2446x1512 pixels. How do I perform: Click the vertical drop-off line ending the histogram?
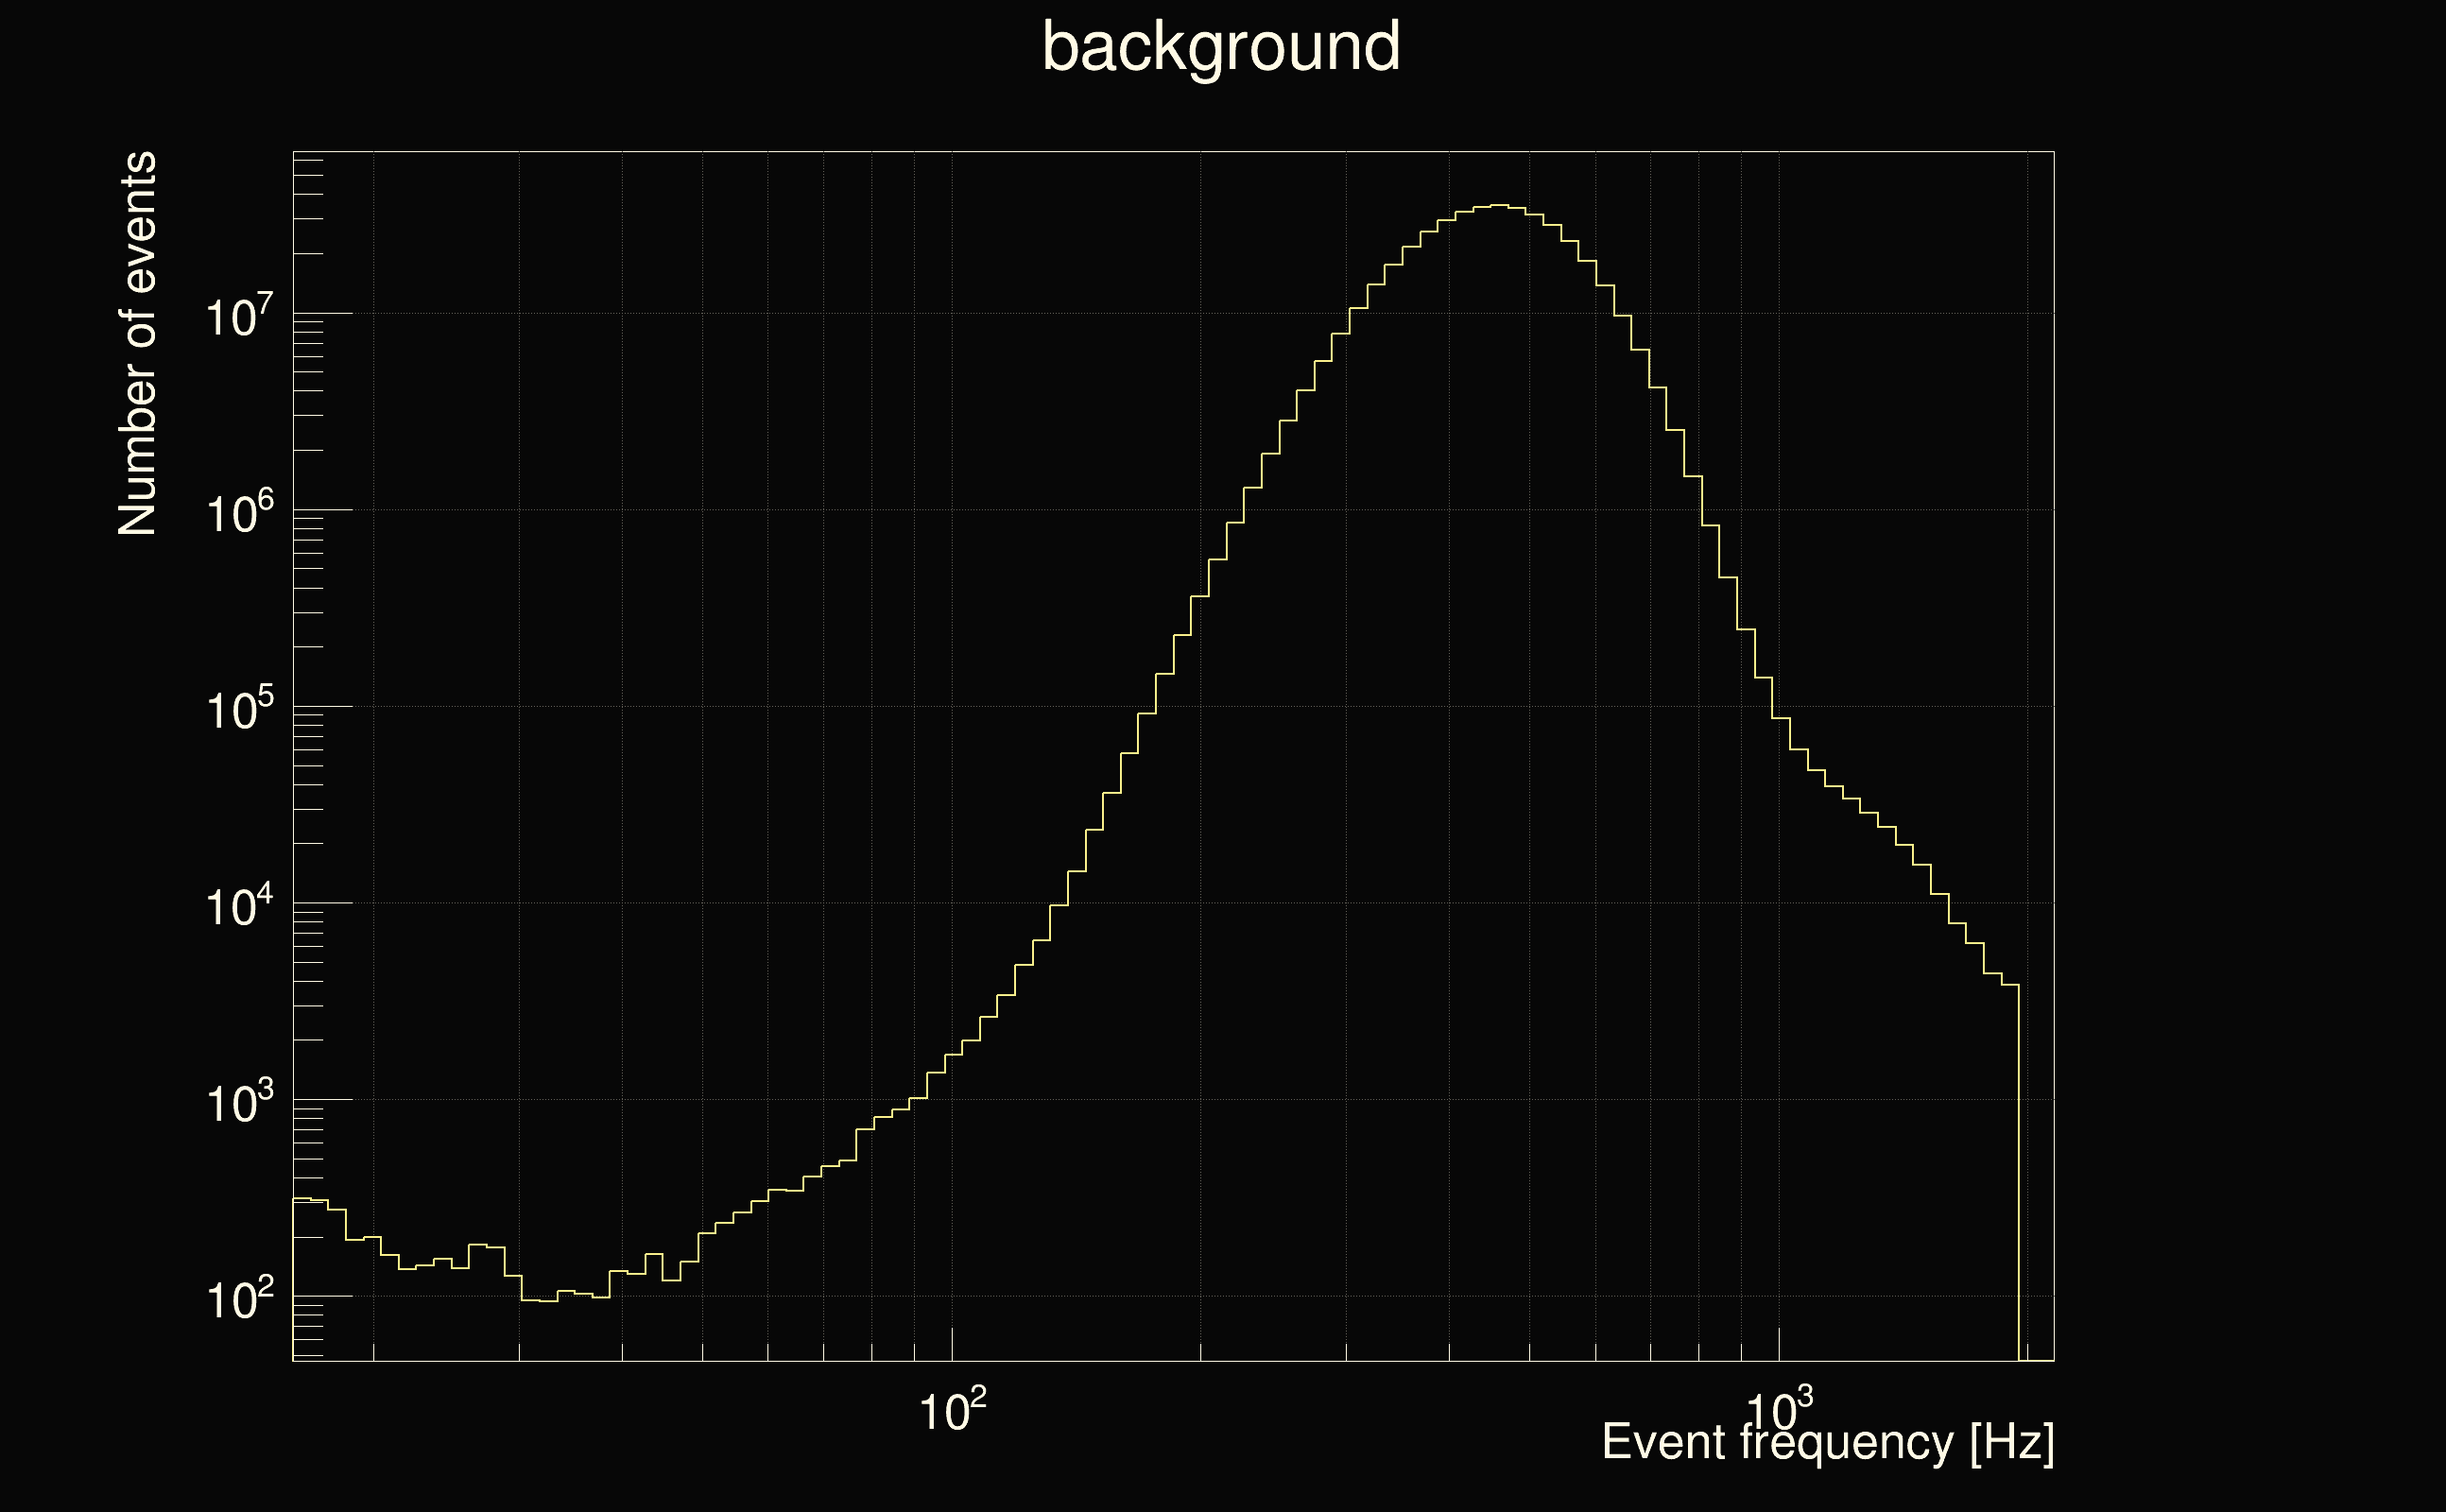[x=2019, y=1170]
